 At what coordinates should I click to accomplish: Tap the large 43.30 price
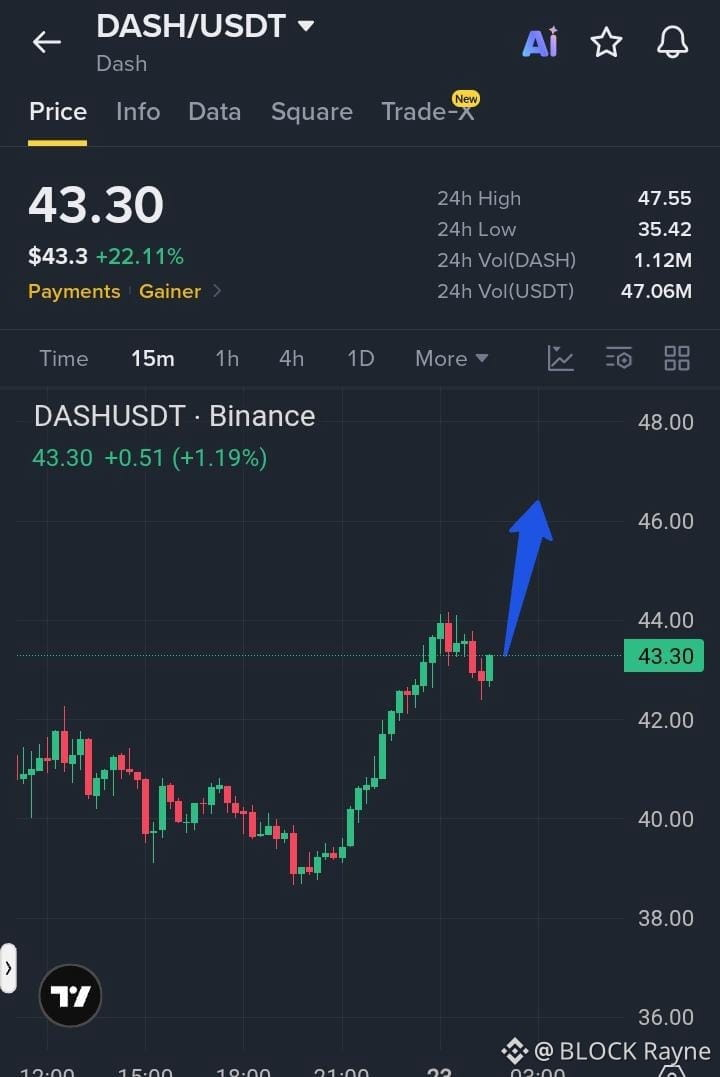(x=96, y=205)
